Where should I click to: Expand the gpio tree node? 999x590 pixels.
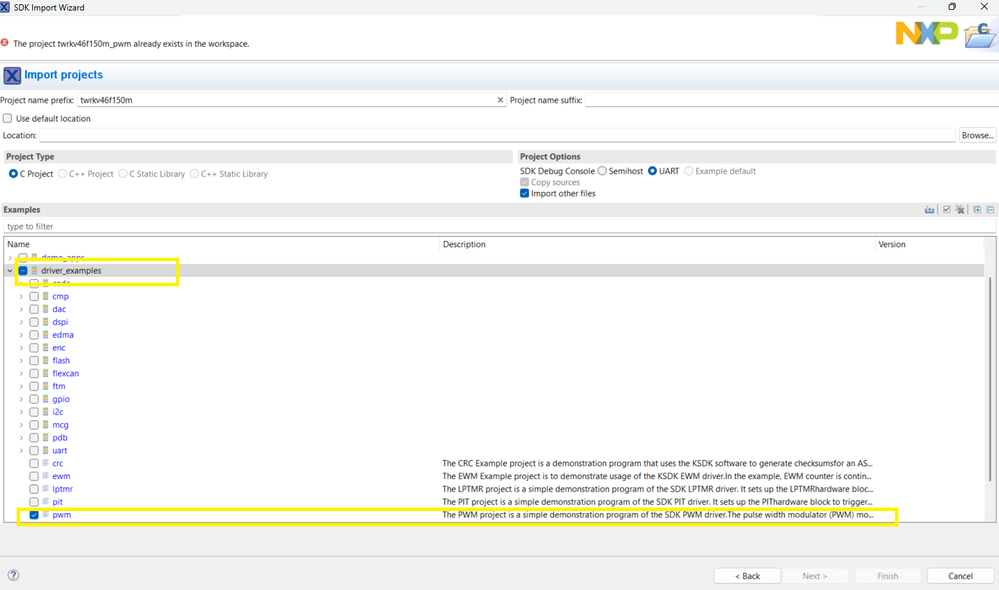(x=21, y=399)
